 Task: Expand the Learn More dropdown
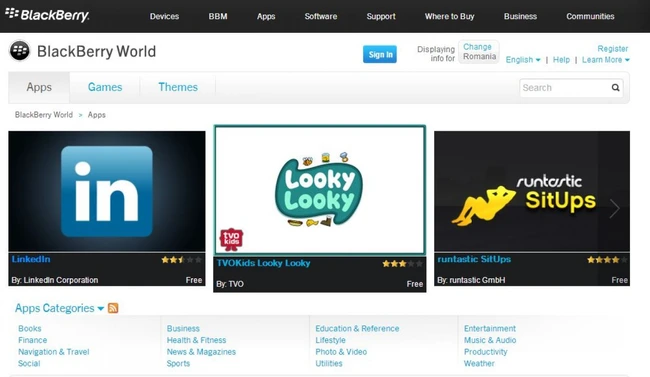[x=606, y=60]
